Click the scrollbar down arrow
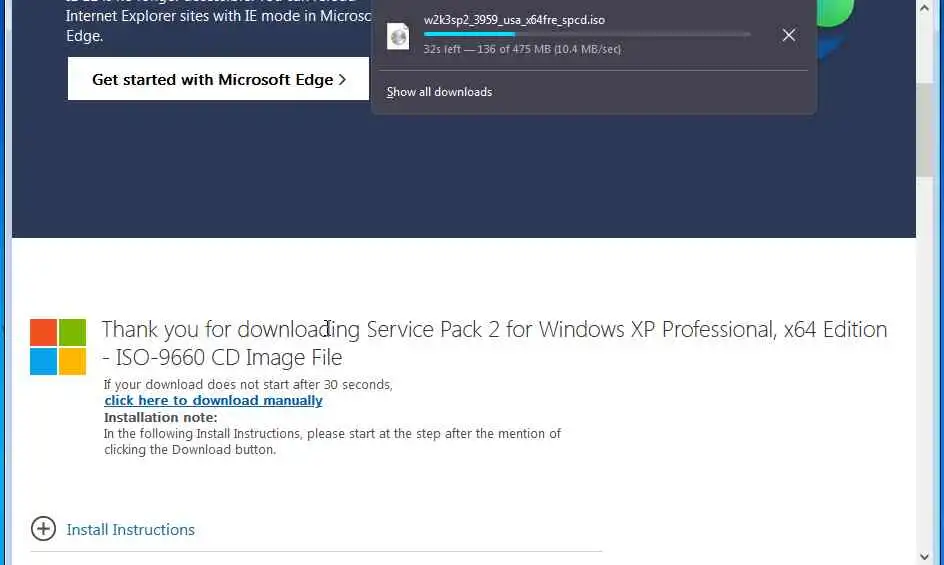 925,557
